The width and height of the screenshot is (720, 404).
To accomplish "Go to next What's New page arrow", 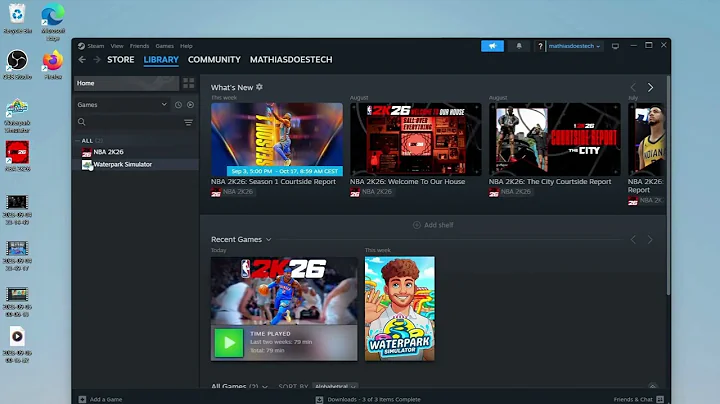I will click(x=650, y=87).
